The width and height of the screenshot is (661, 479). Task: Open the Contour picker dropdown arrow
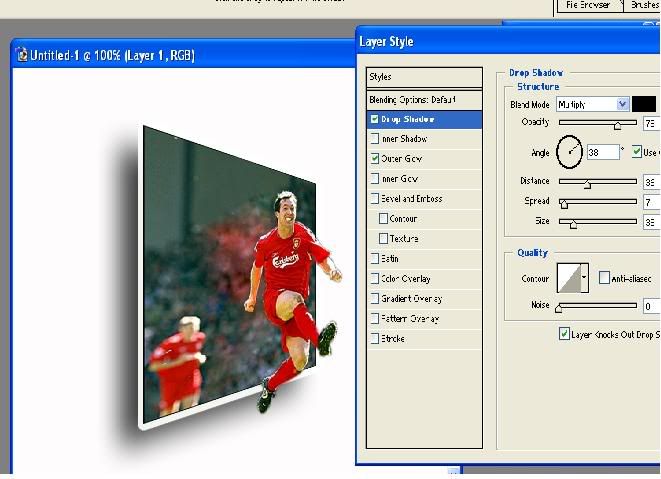pyautogui.click(x=584, y=278)
